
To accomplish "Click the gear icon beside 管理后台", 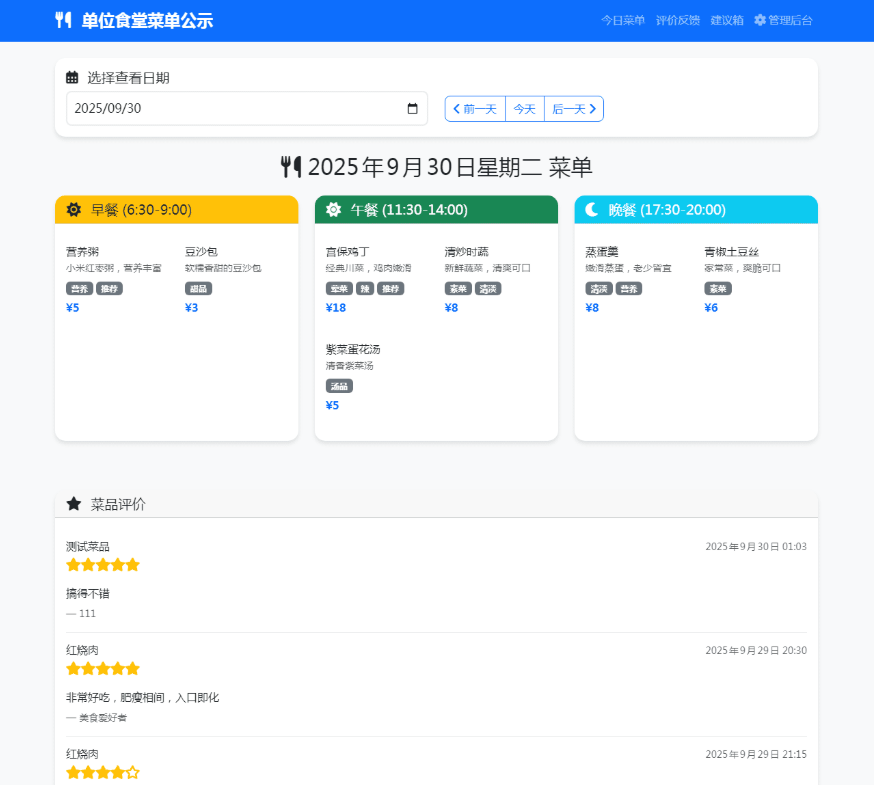I will click(x=760, y=20).
